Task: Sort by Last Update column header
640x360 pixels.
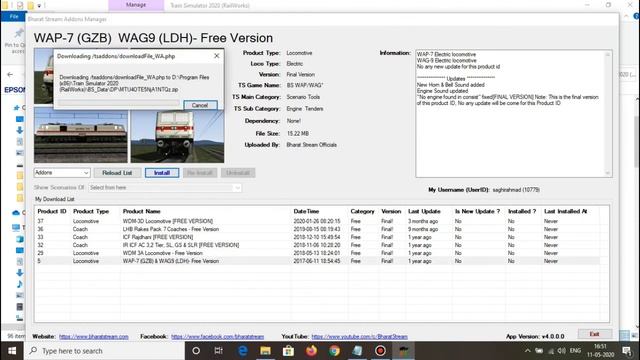Action: click(424, 211)
